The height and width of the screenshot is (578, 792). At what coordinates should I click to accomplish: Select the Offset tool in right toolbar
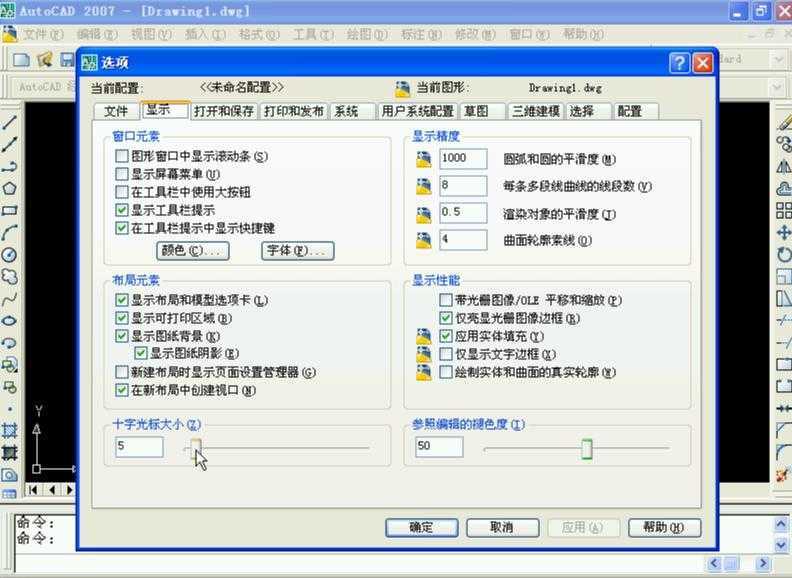click(783, 188)
